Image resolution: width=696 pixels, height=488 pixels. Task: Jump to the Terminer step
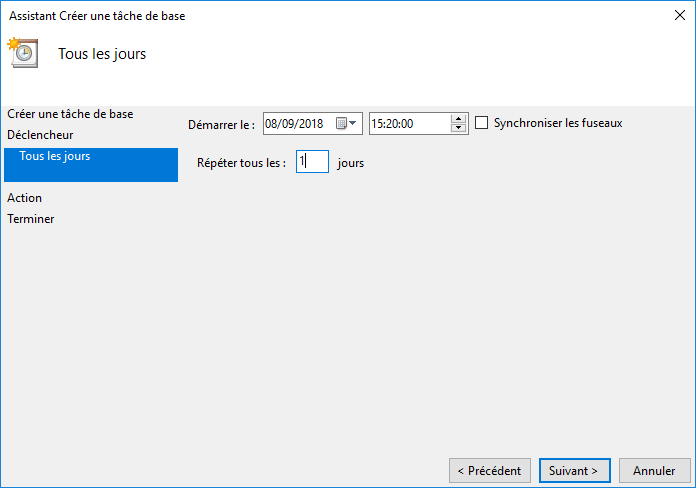[x=31, y=219]
